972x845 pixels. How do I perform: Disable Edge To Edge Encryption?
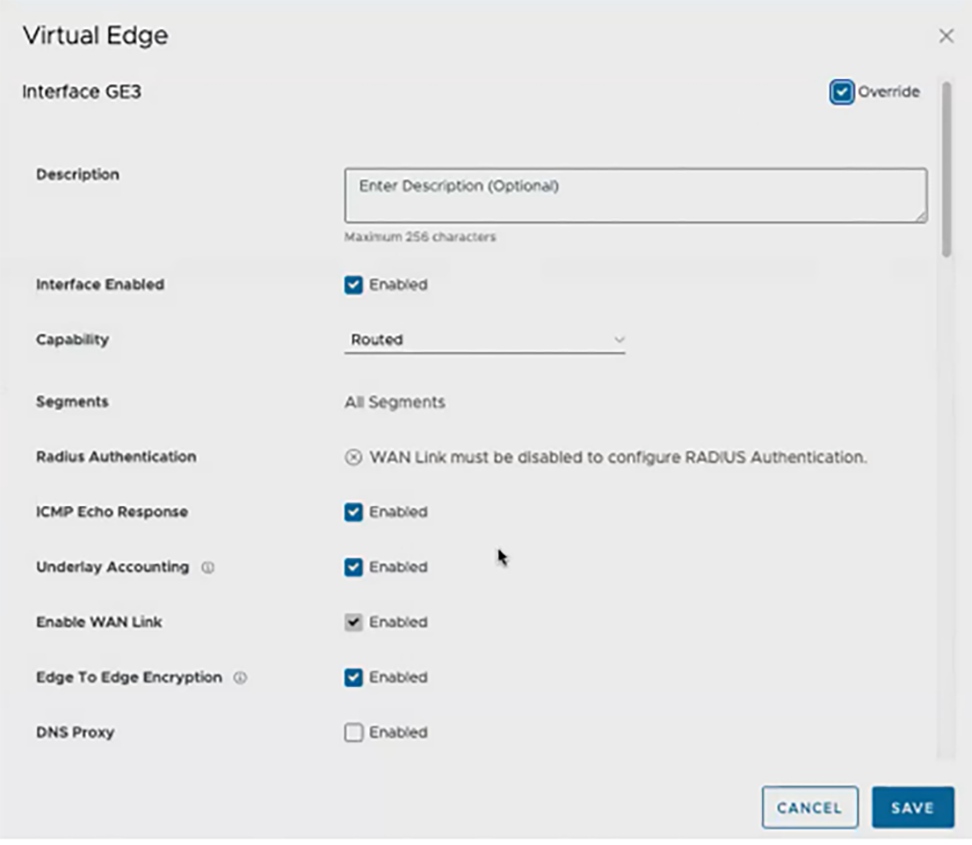coord(355,677)
